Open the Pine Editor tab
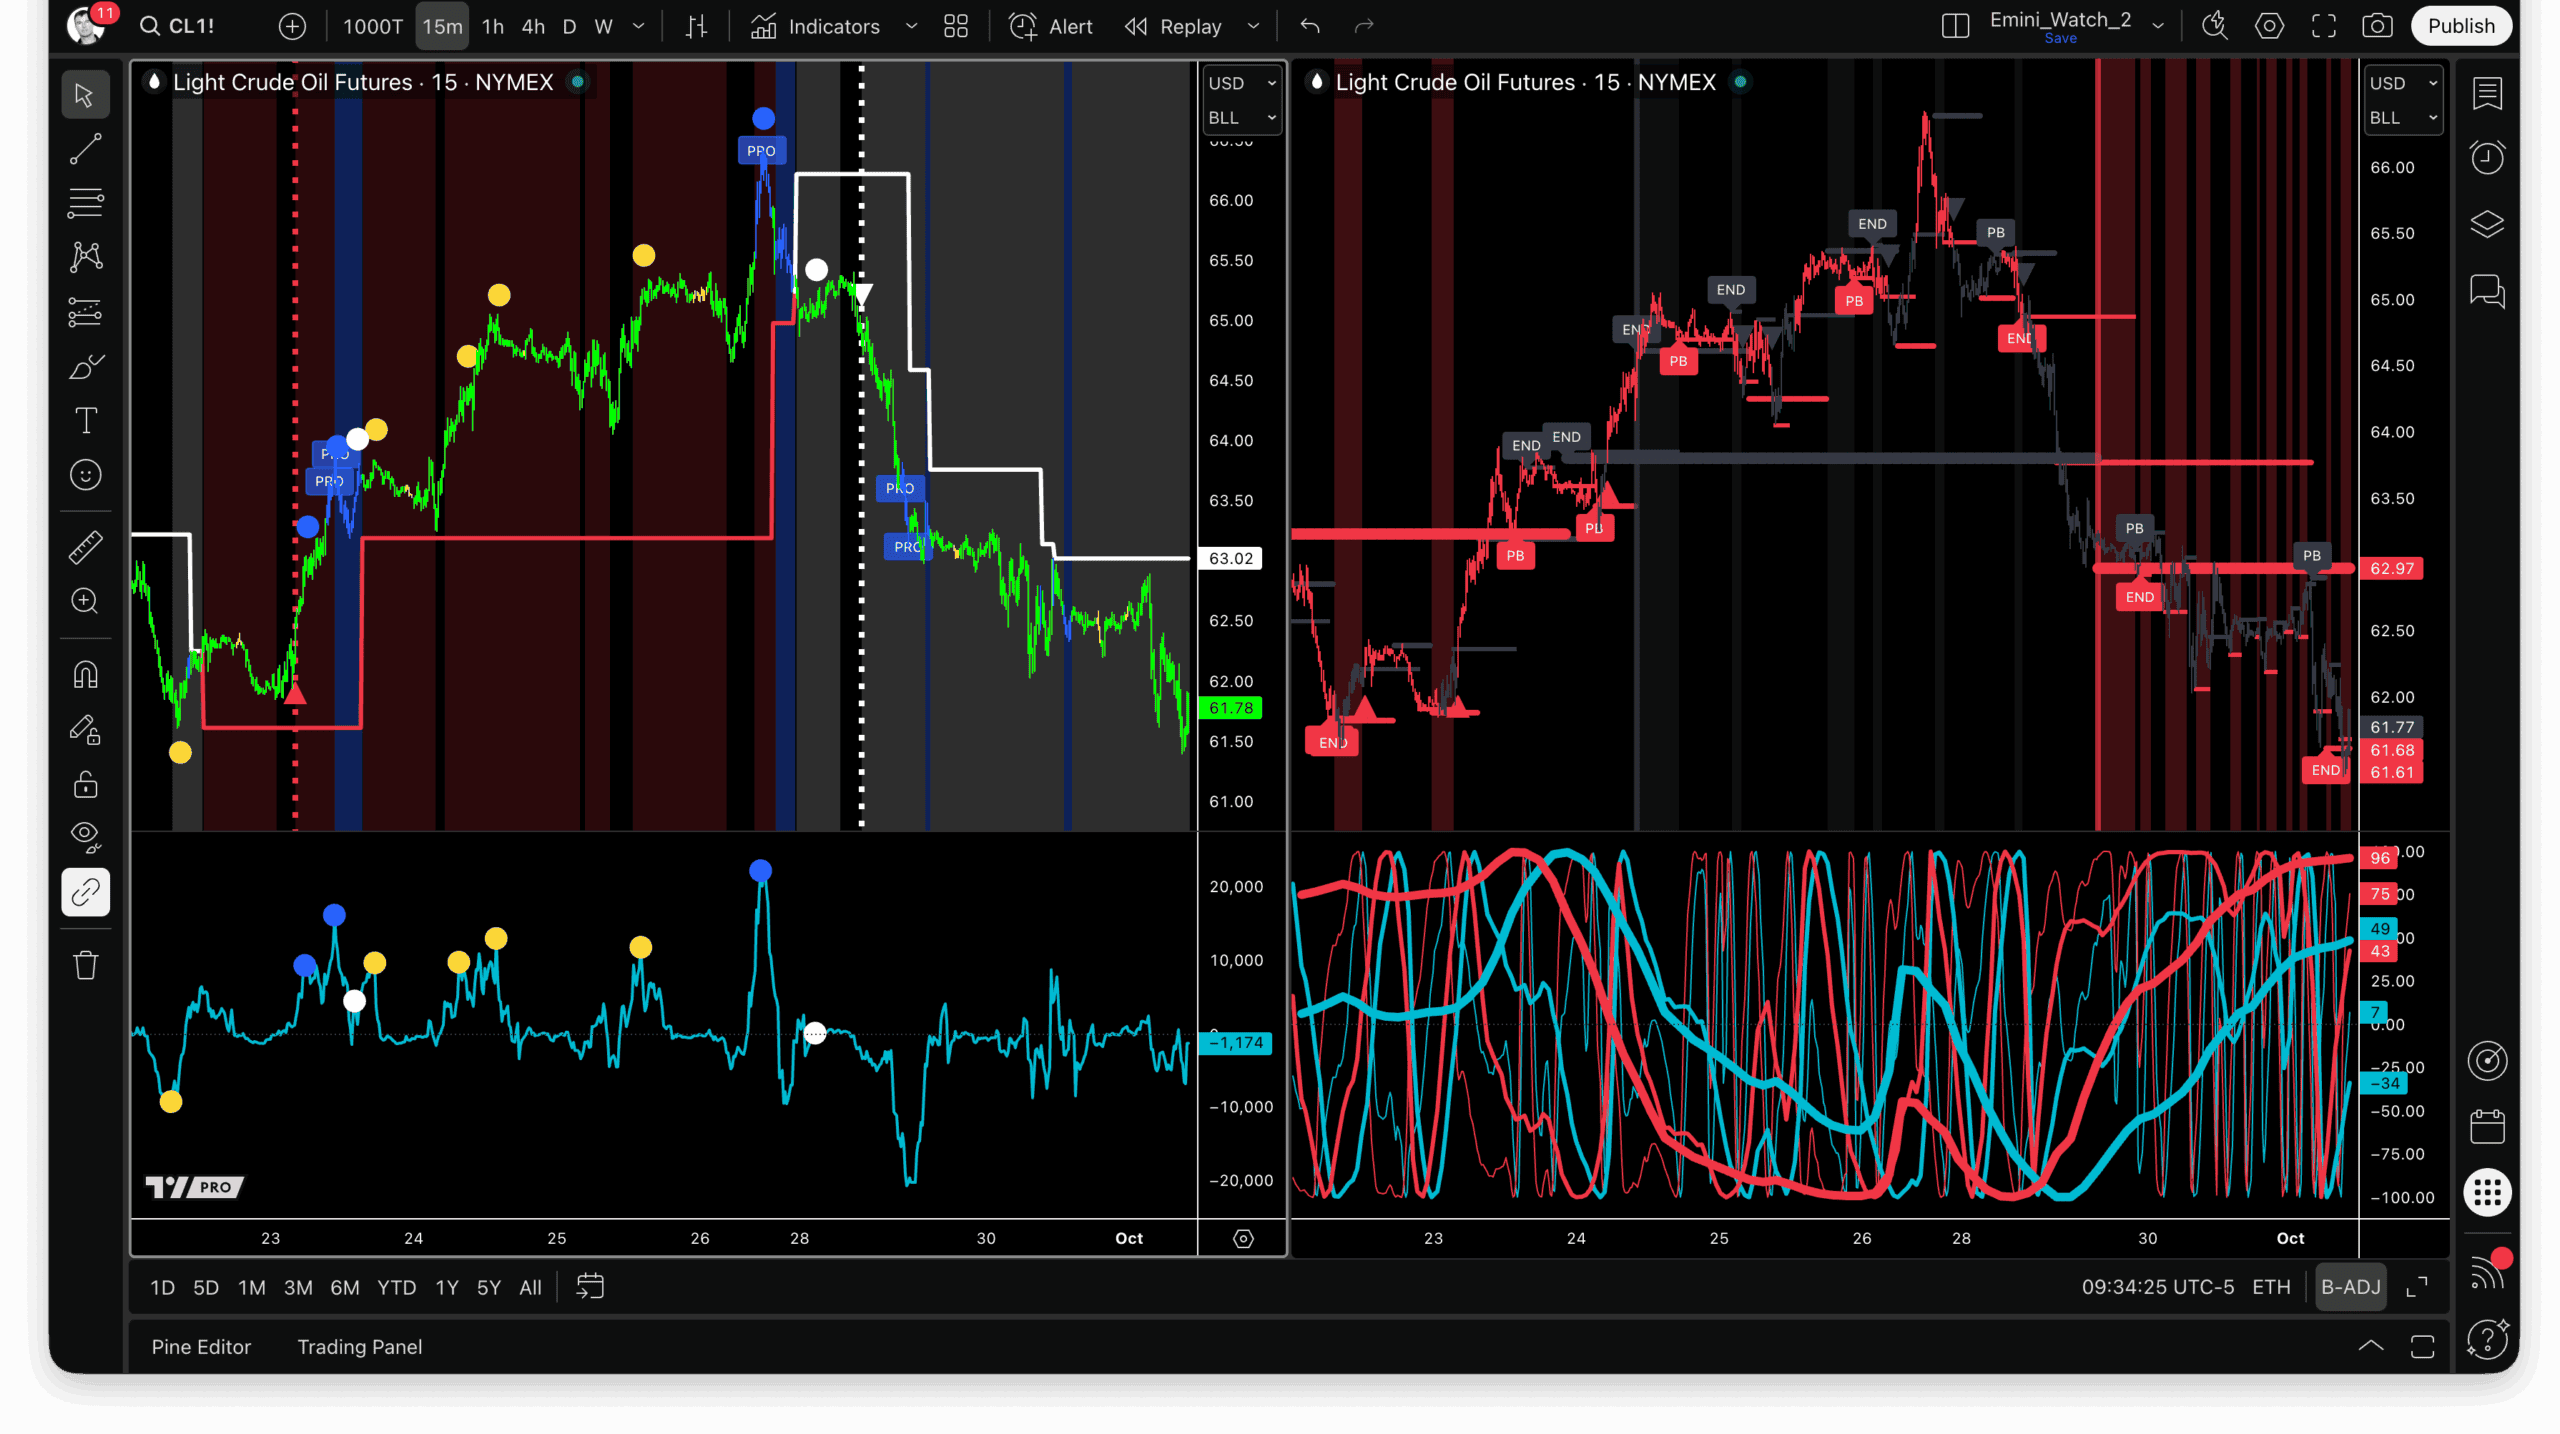The height and width of the screenshot is (1434, 2560). pyautogui.click(x=201, y=1347)
